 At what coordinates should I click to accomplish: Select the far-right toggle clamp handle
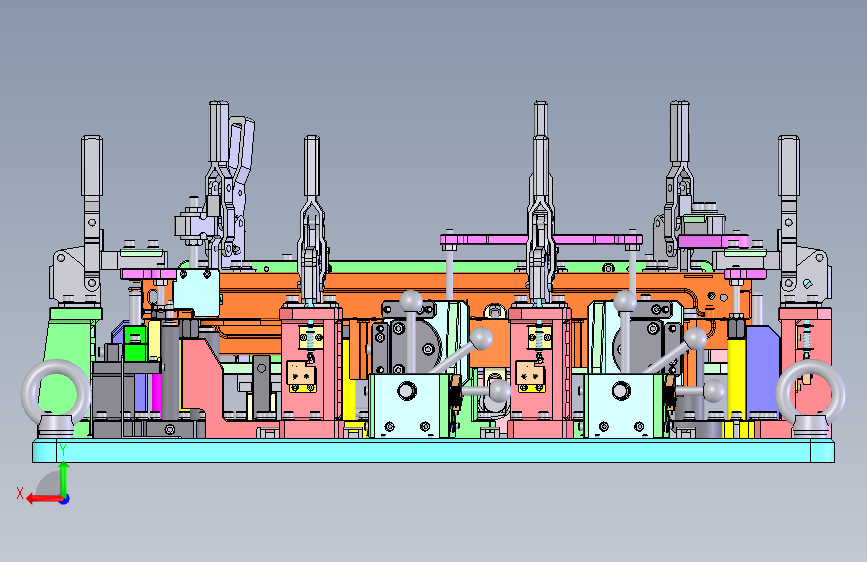click(x=788, y=166)
